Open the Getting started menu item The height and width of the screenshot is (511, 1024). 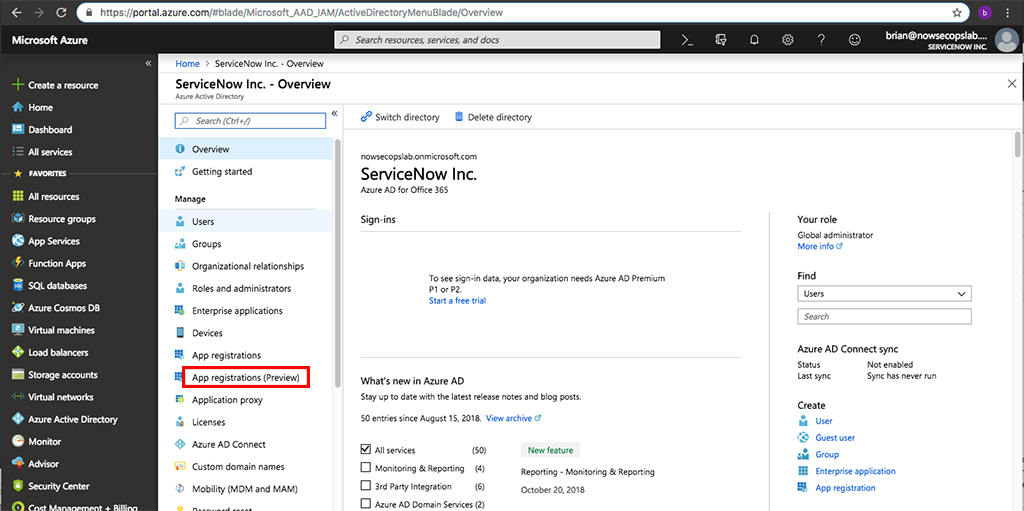point(245,171)
